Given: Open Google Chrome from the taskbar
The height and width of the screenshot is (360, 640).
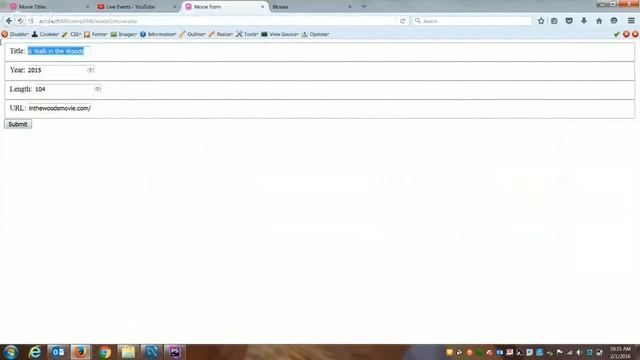Looking at the screenshot, I should point(104,352).
